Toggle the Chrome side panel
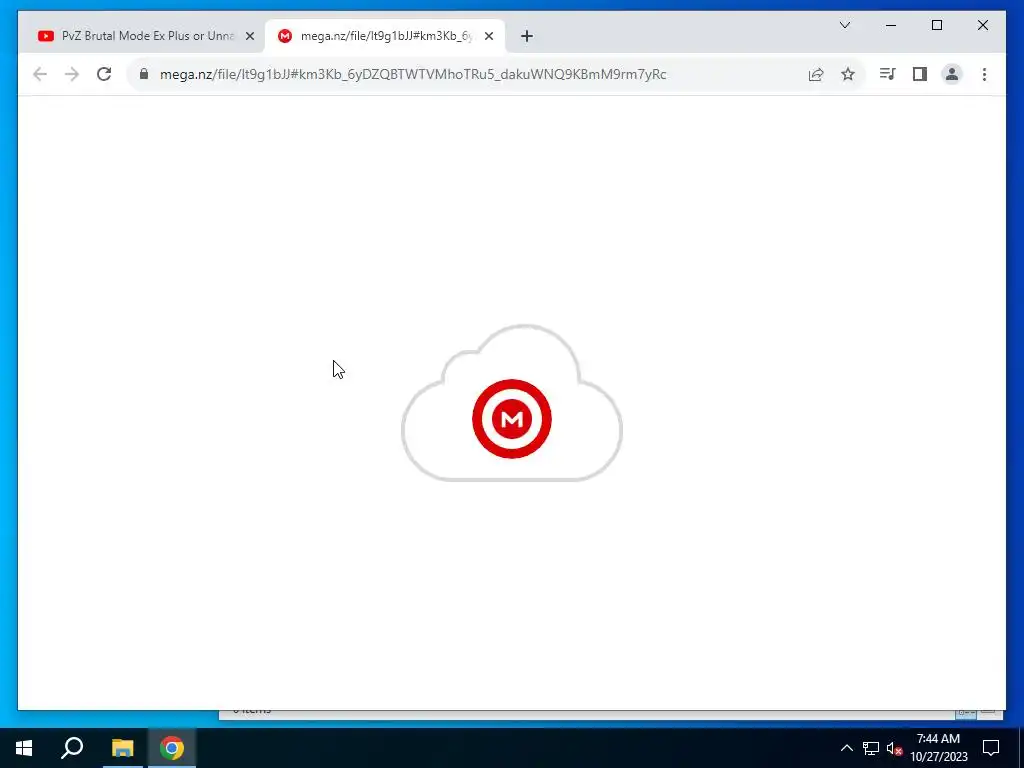Viewport: 1024px width, 768px height. [920, 74]
